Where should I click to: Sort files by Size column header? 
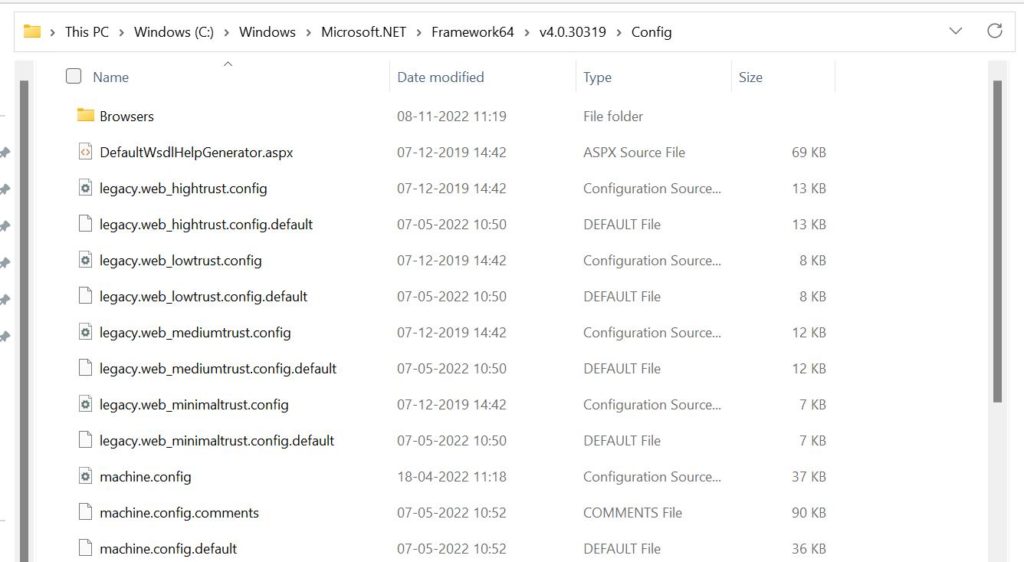pyautogui.click(x=750, y=77)
